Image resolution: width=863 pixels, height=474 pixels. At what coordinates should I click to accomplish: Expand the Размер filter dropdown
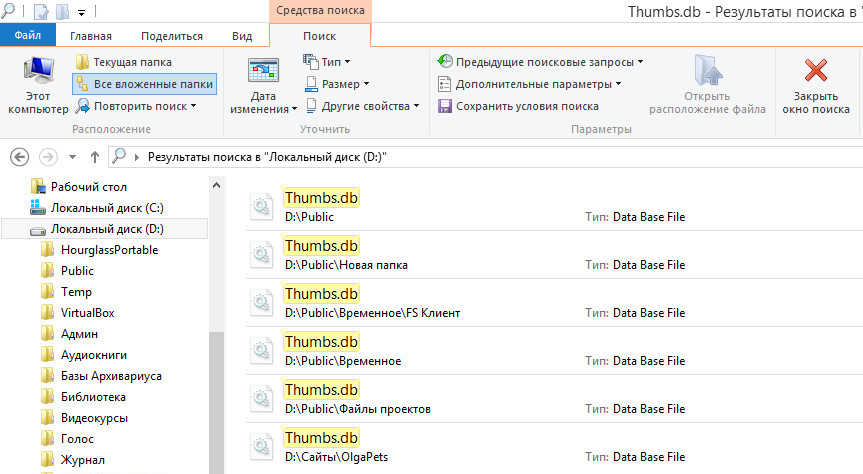click(337, 84)
